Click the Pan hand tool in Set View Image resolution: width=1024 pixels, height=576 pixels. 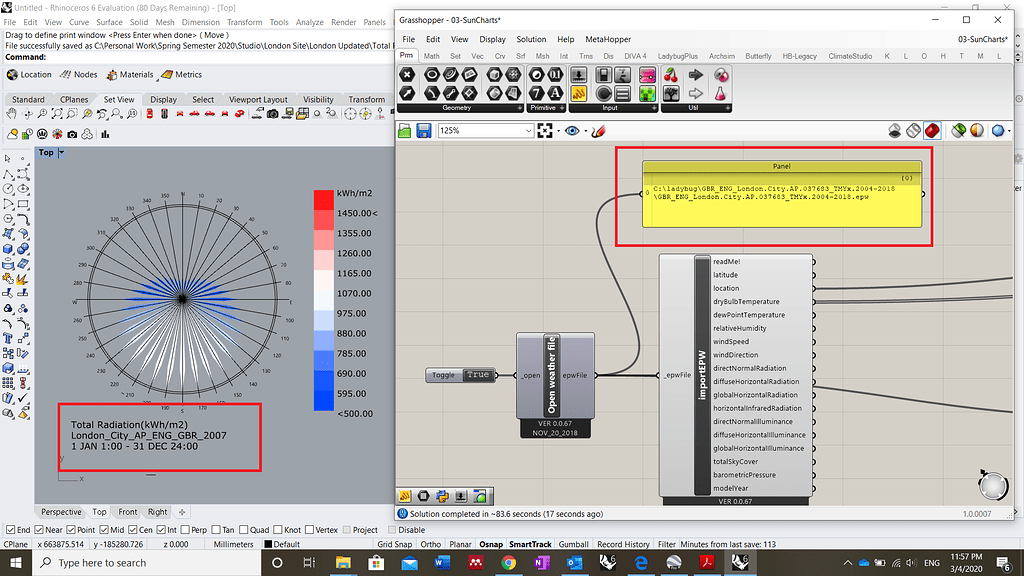12,115
